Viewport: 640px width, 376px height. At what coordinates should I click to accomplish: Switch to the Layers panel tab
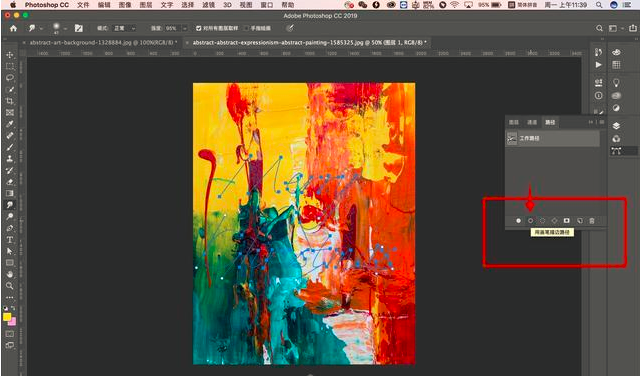tap(514, 122)
